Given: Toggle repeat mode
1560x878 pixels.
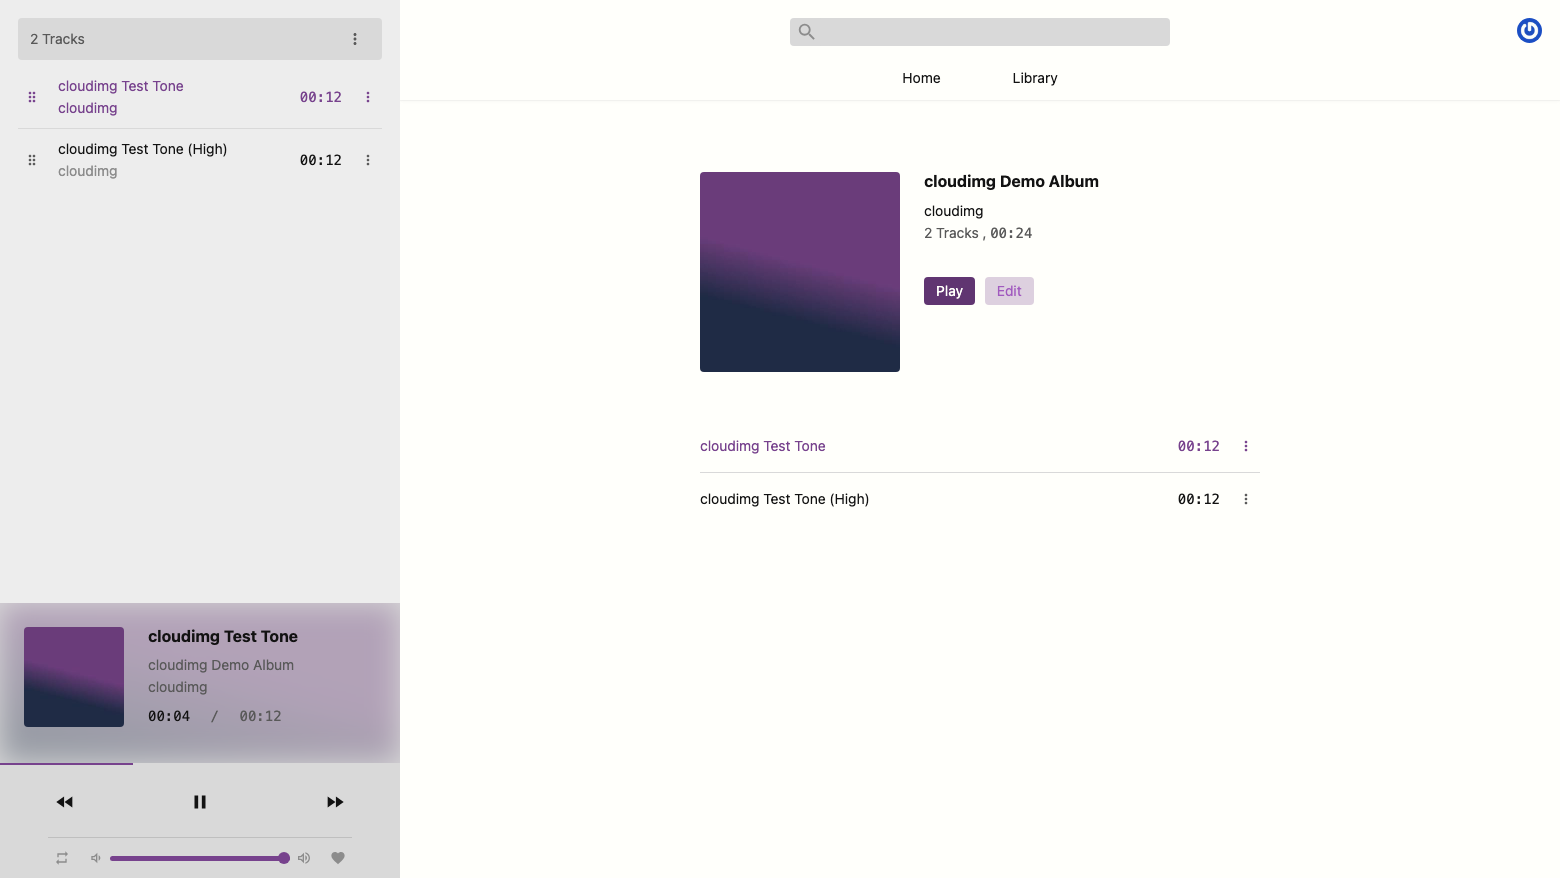Looking at the screenshot, I should click(62, 858).
